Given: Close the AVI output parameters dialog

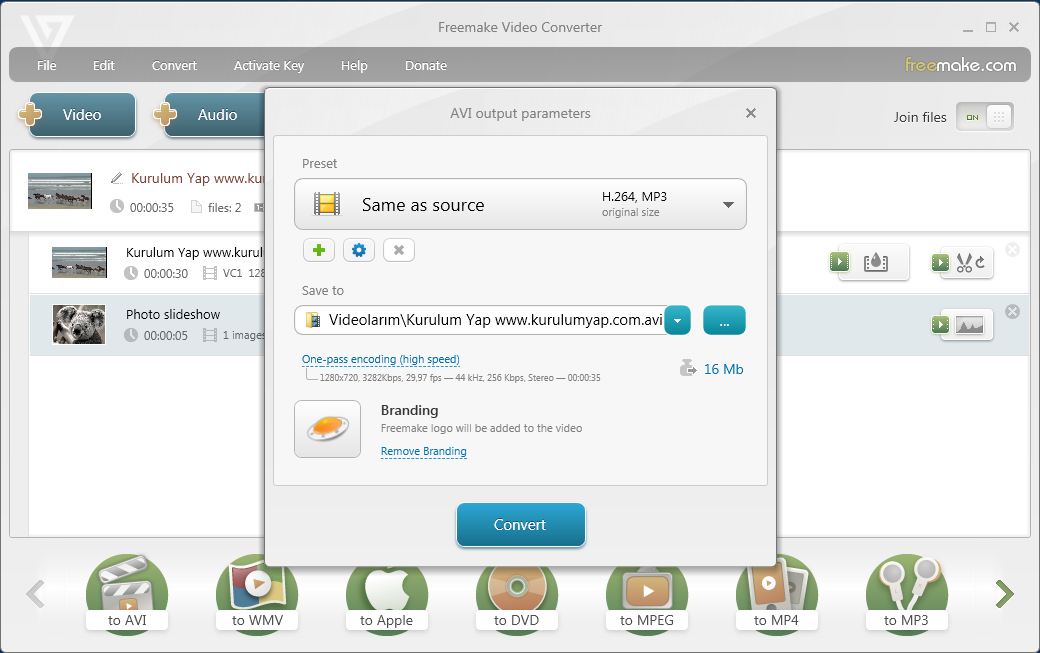Looking at the screenshot, I should coord(751,113).
